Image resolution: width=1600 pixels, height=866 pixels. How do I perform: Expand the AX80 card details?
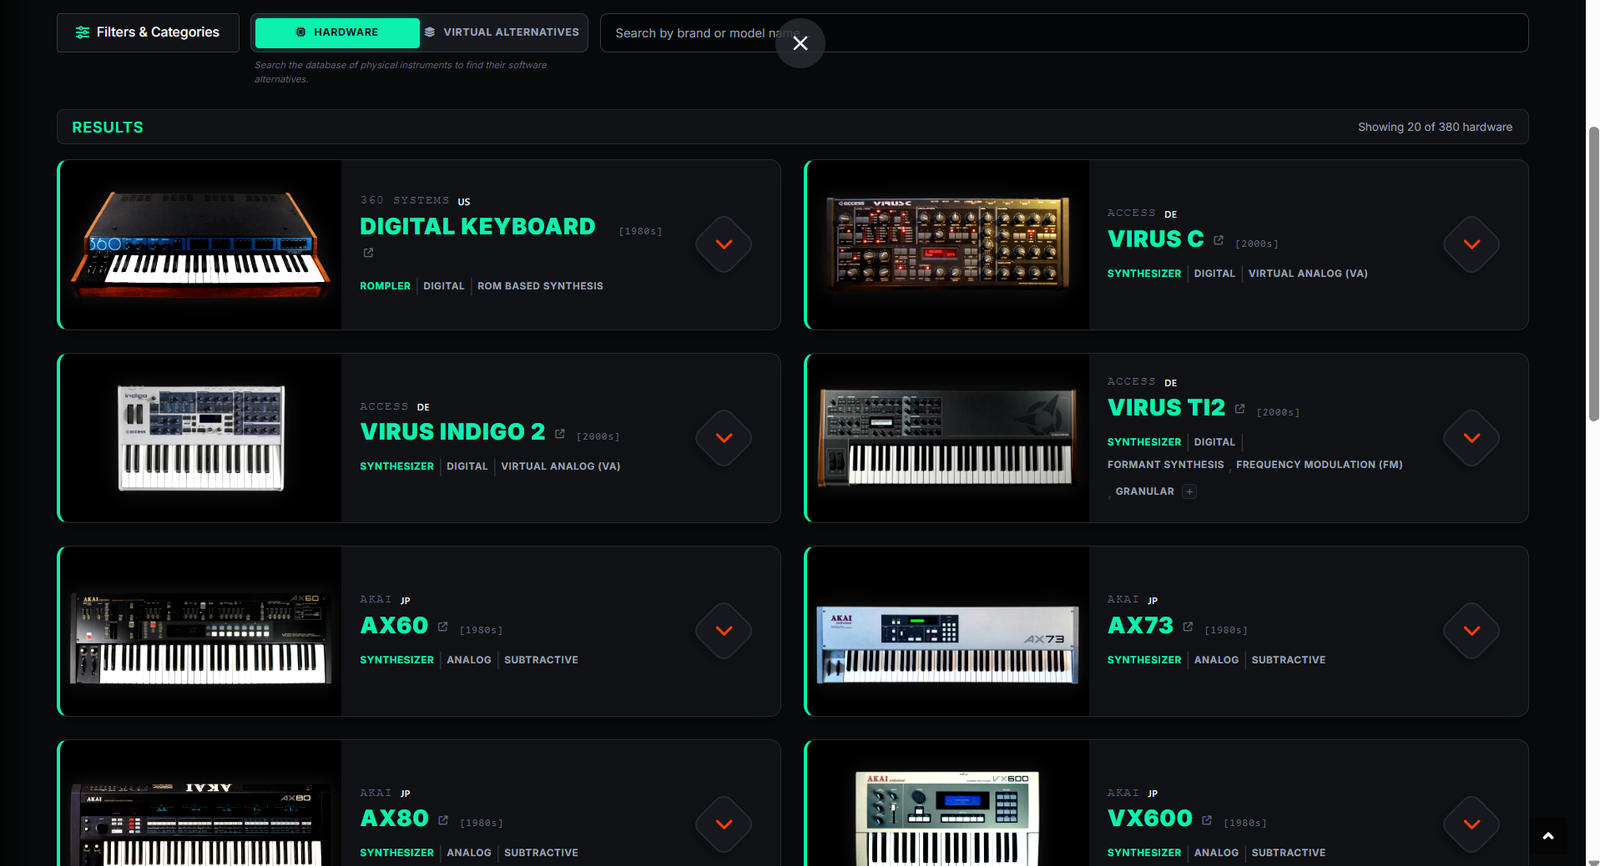724,824
